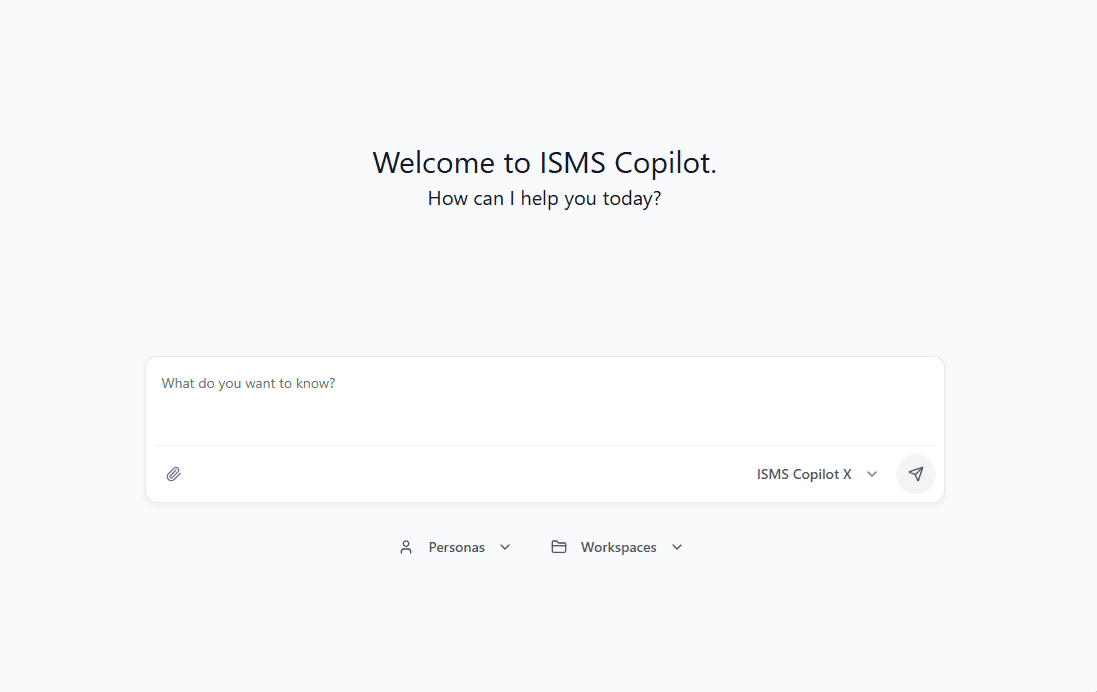The height and width of the screenshot is (692, 1097).
Task: Click empty space between attach and model selector
Action: click(460, 474)
